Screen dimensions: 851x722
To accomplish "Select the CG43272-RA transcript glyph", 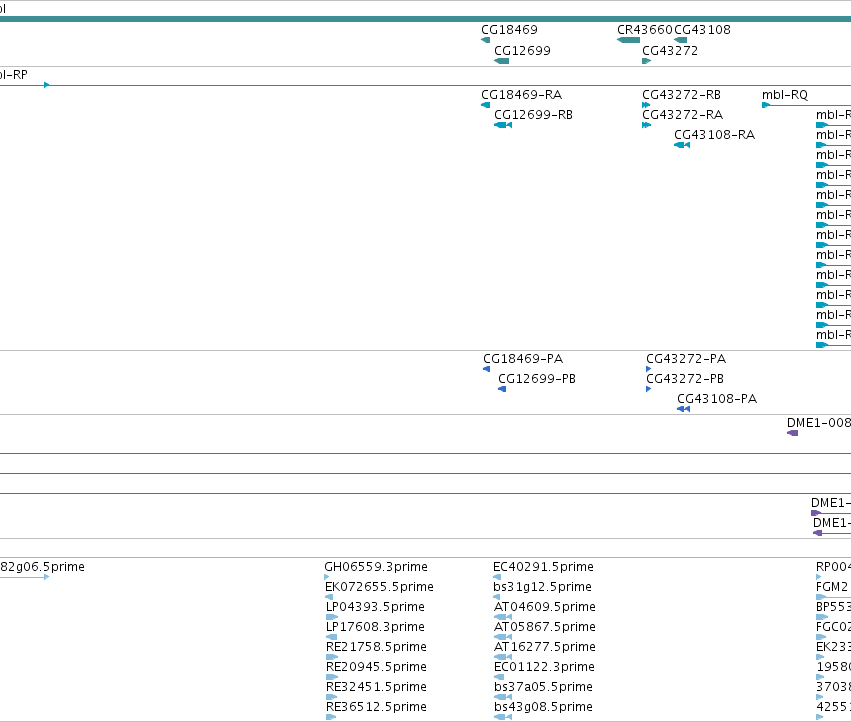I will coord(646,125).
